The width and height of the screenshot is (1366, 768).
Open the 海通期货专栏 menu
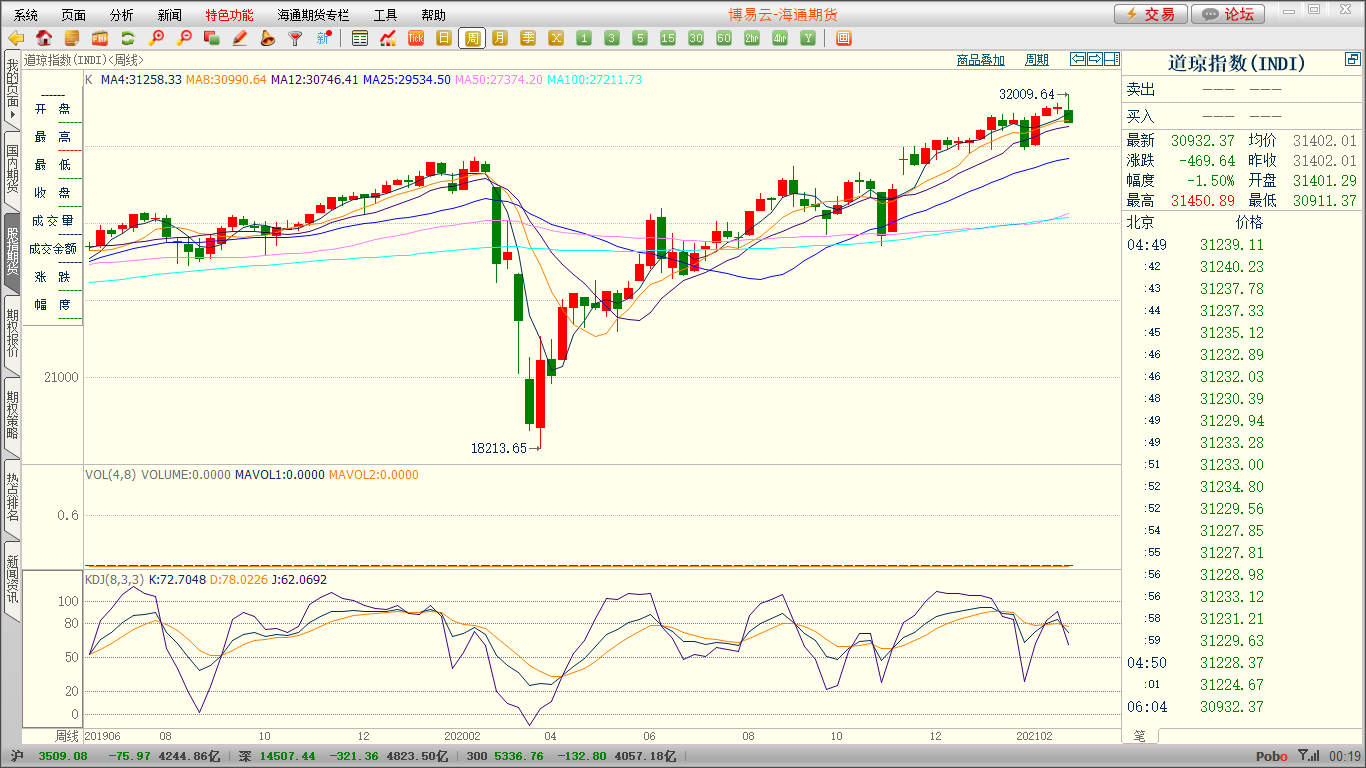click(x=314, y=15)
